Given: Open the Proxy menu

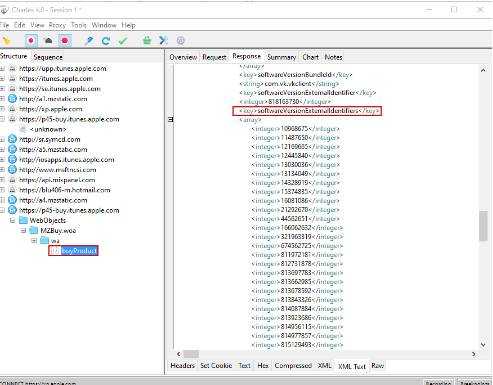Looking at the screenshot, I should coord(57,25).
